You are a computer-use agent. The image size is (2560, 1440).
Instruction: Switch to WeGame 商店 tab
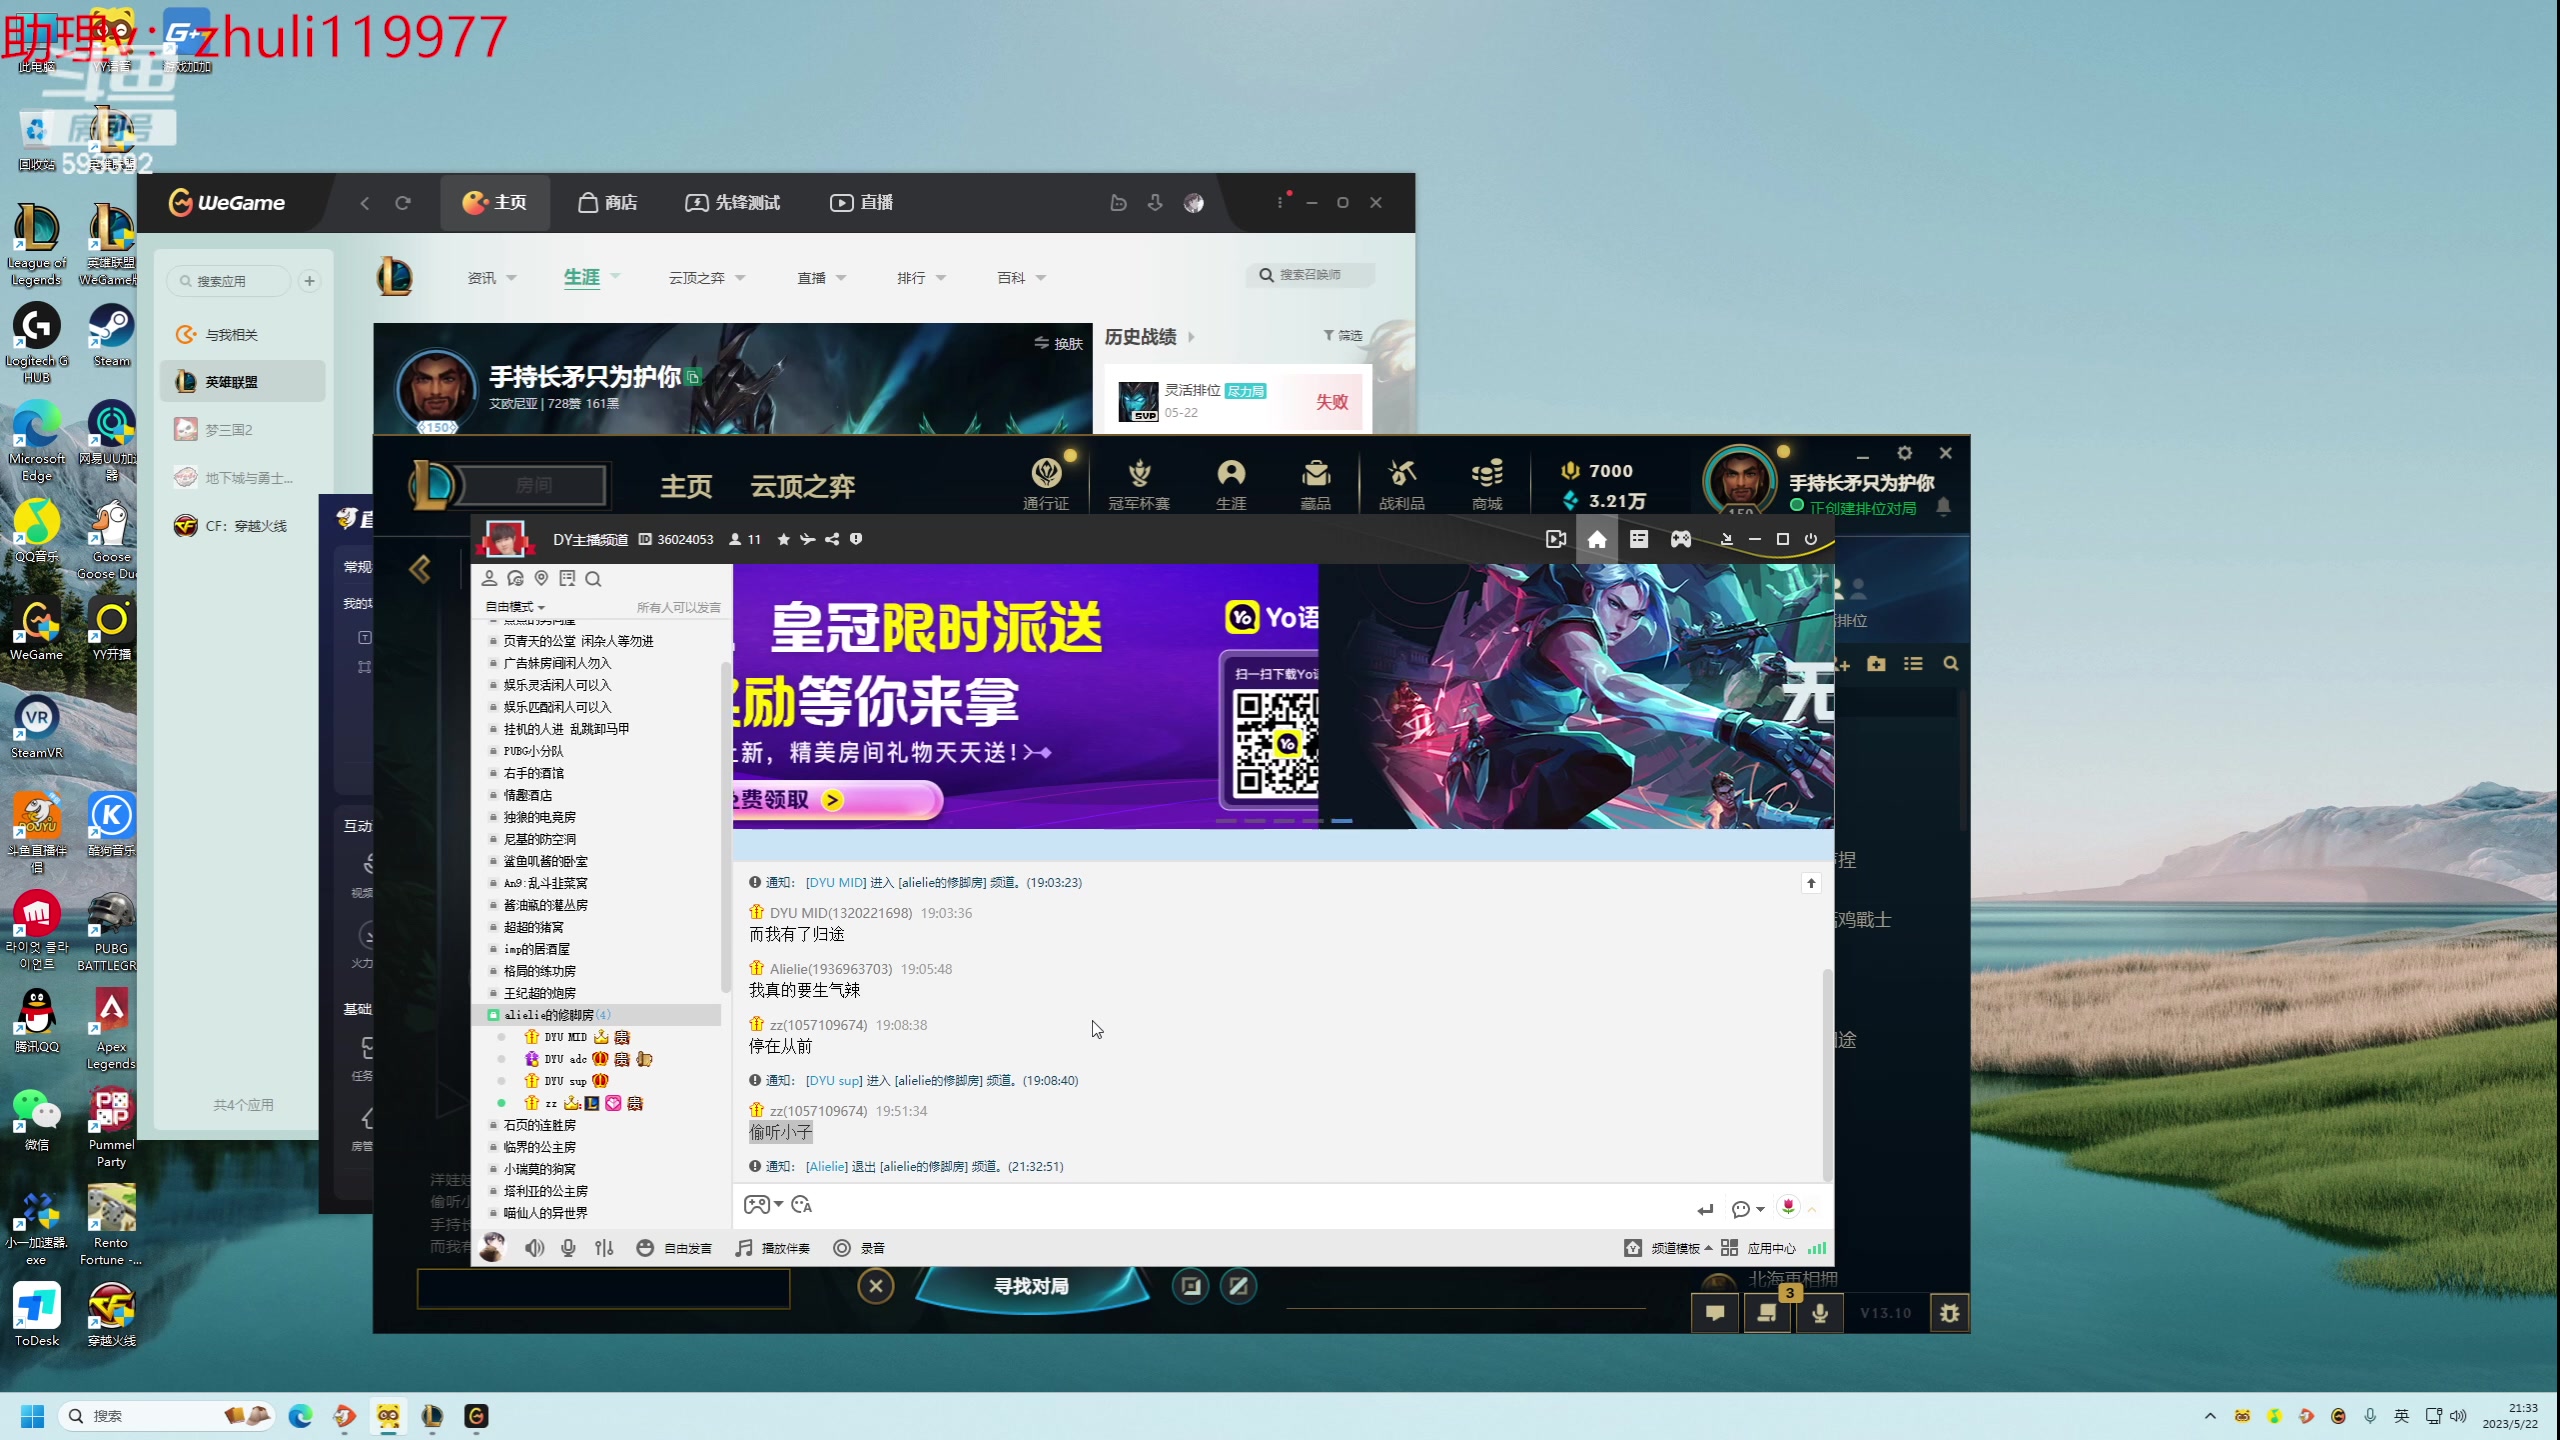click(x=608, y=203)
